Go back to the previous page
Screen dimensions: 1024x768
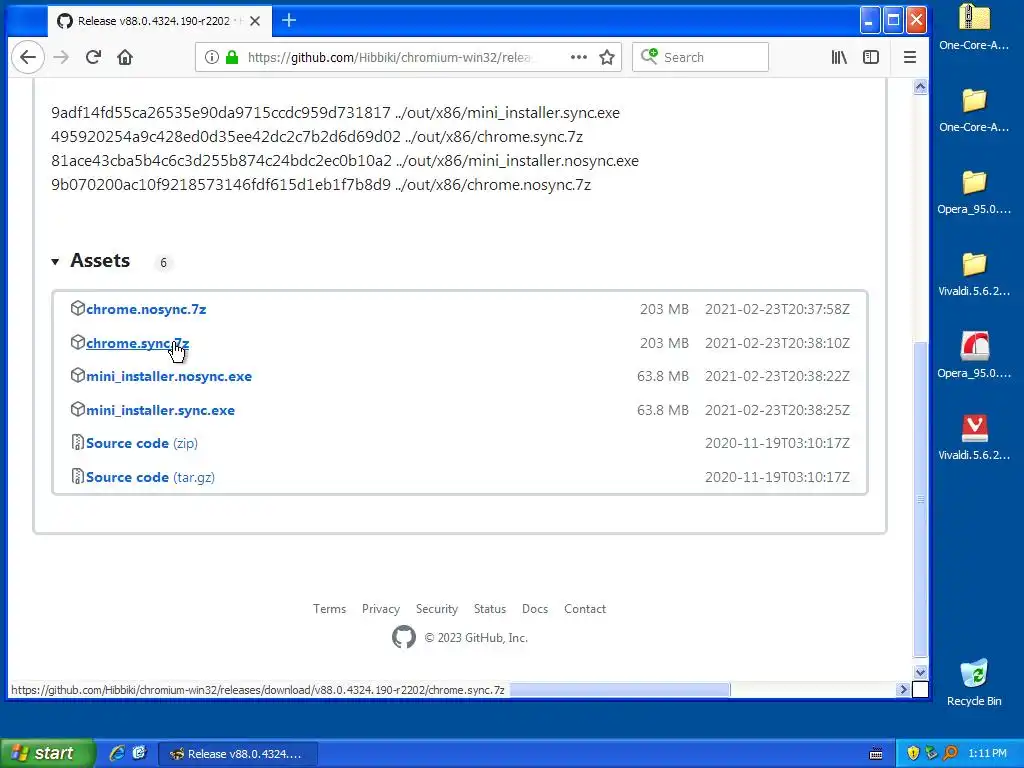pyautogui.click(x=27, y=57)
